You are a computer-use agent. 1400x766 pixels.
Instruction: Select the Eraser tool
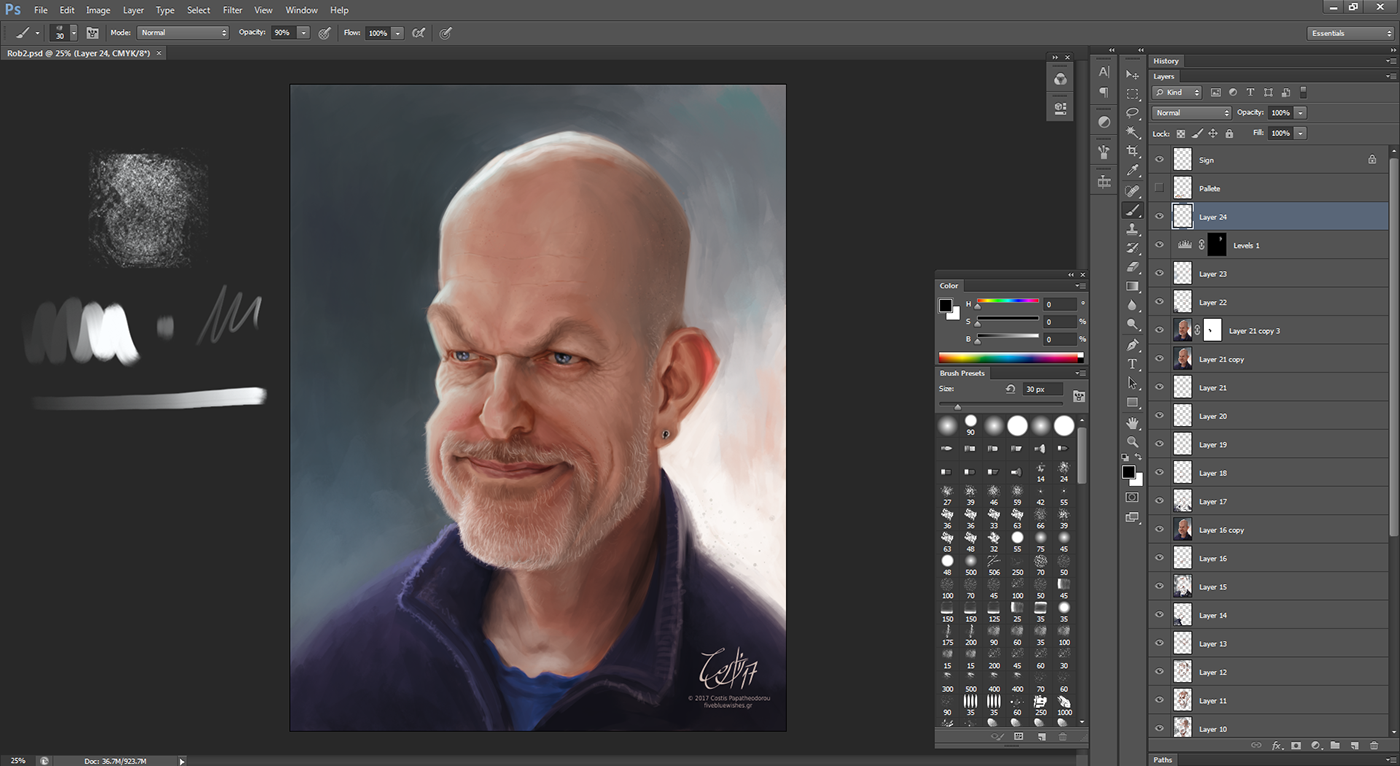(1132, 267)
